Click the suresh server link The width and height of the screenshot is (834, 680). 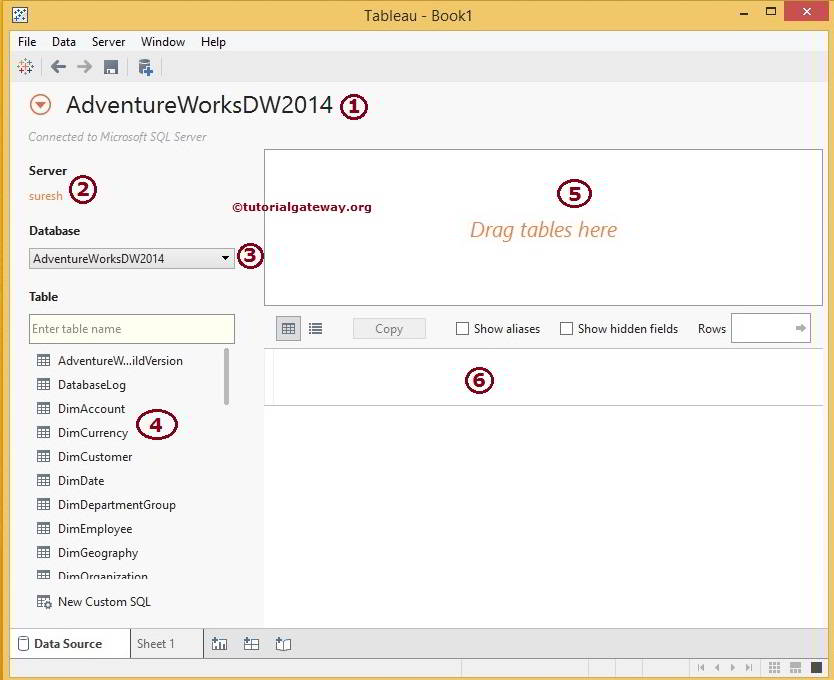[x=46, y=196]
